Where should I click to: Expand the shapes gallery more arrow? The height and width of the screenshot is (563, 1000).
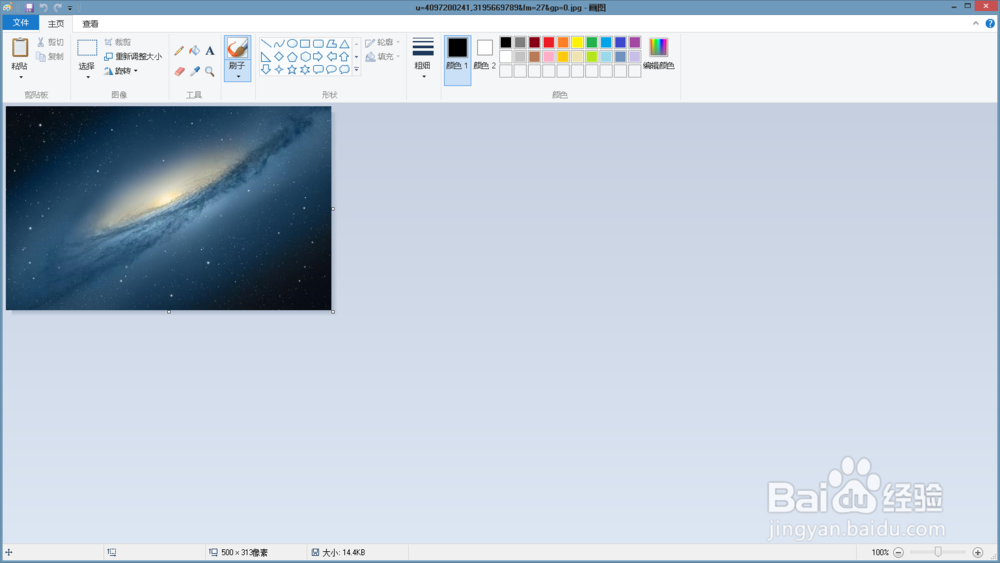pos(357,69)
